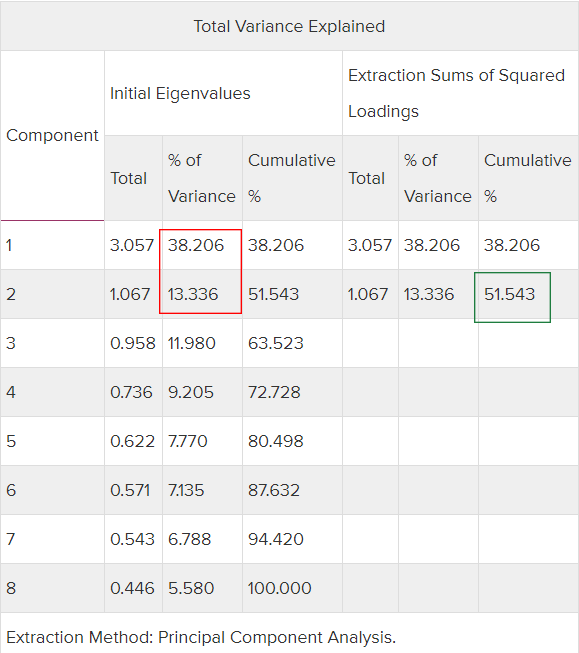Select cumulative value 94.420

(x=276, y=539)
